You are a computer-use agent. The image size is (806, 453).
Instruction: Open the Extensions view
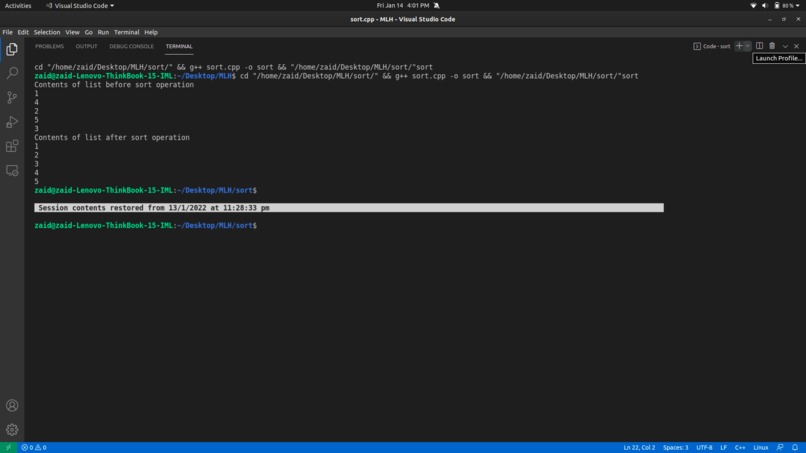click(12, 146)
